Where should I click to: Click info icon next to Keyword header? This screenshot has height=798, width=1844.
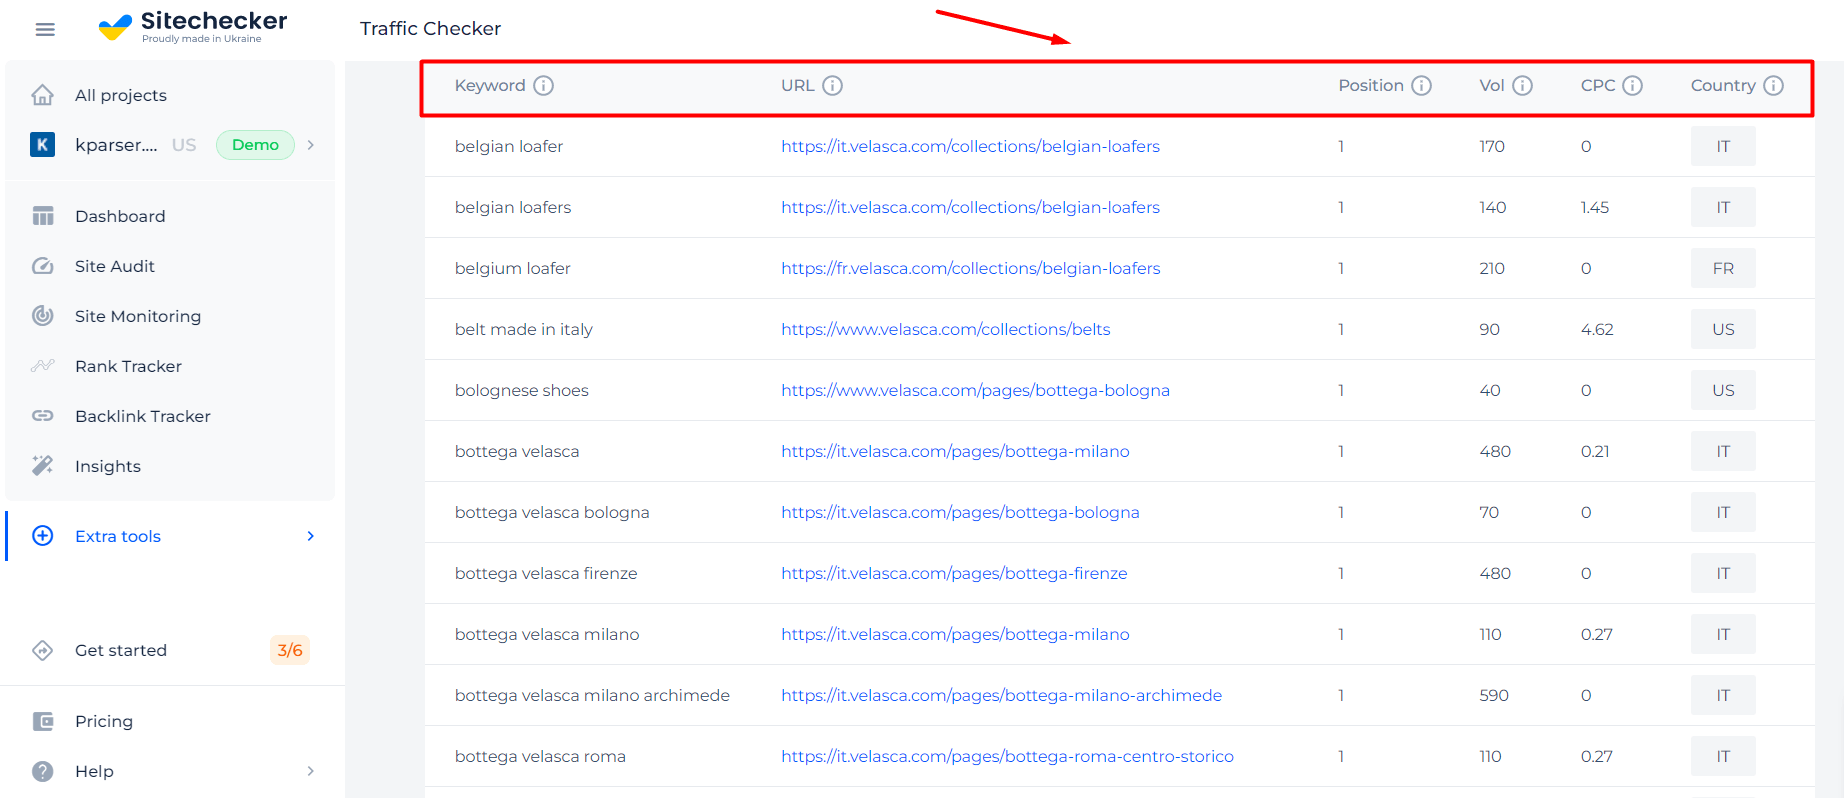pos(543,86)
